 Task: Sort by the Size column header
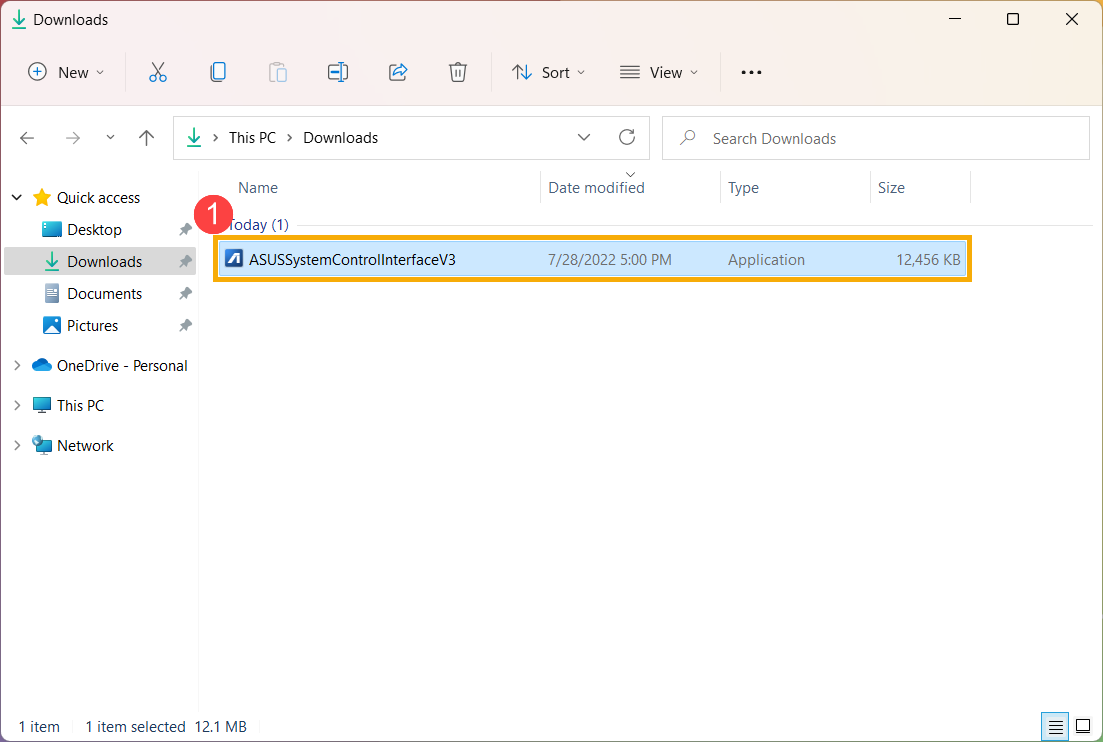coord(891,188)
